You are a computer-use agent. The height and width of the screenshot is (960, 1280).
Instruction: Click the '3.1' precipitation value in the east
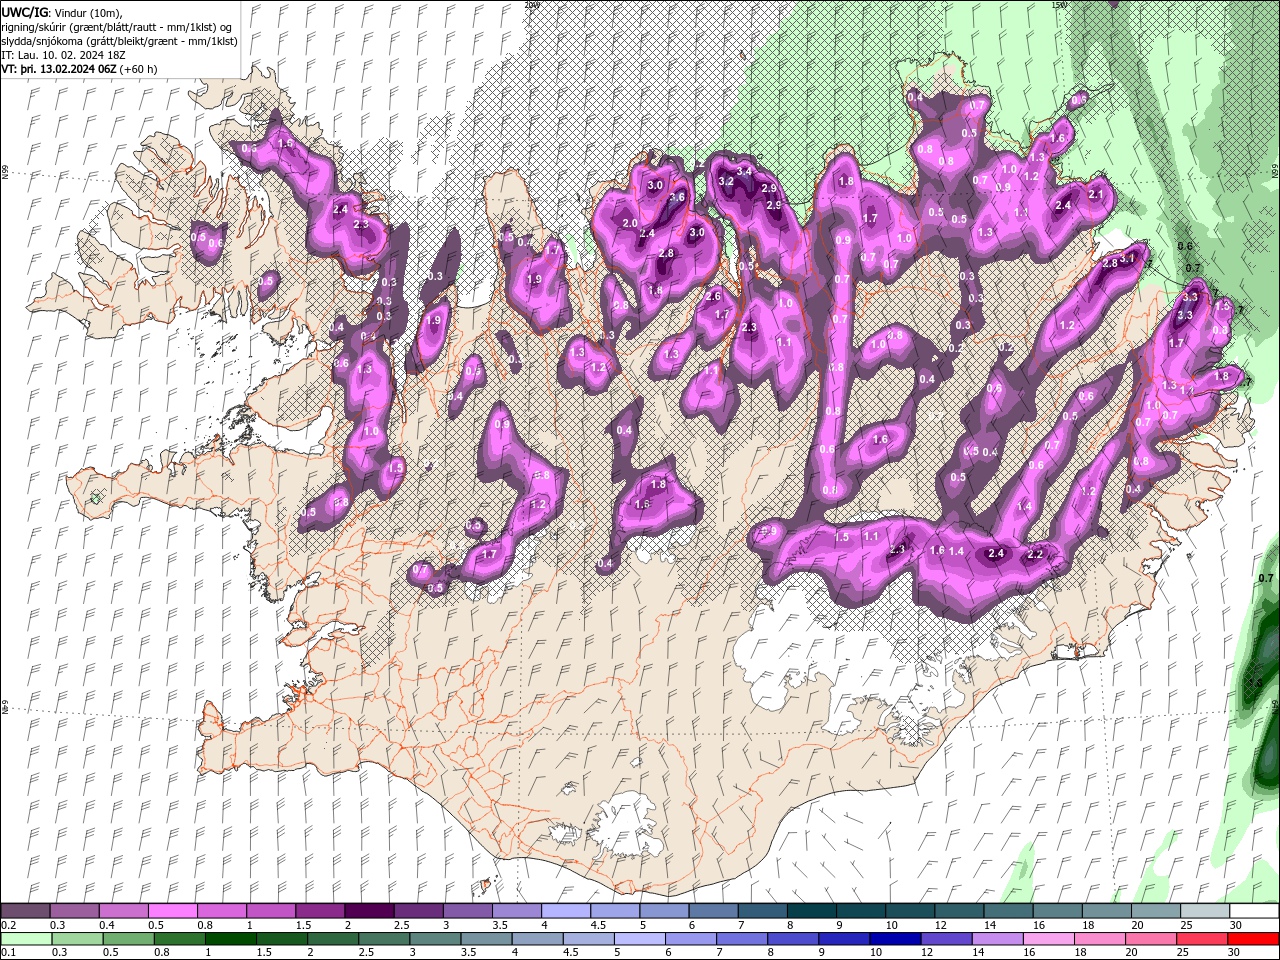pos(1128,258)
